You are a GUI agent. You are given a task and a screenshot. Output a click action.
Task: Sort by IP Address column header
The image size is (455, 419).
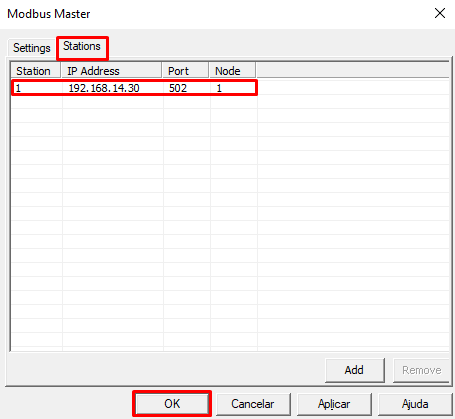coord(111,71)
